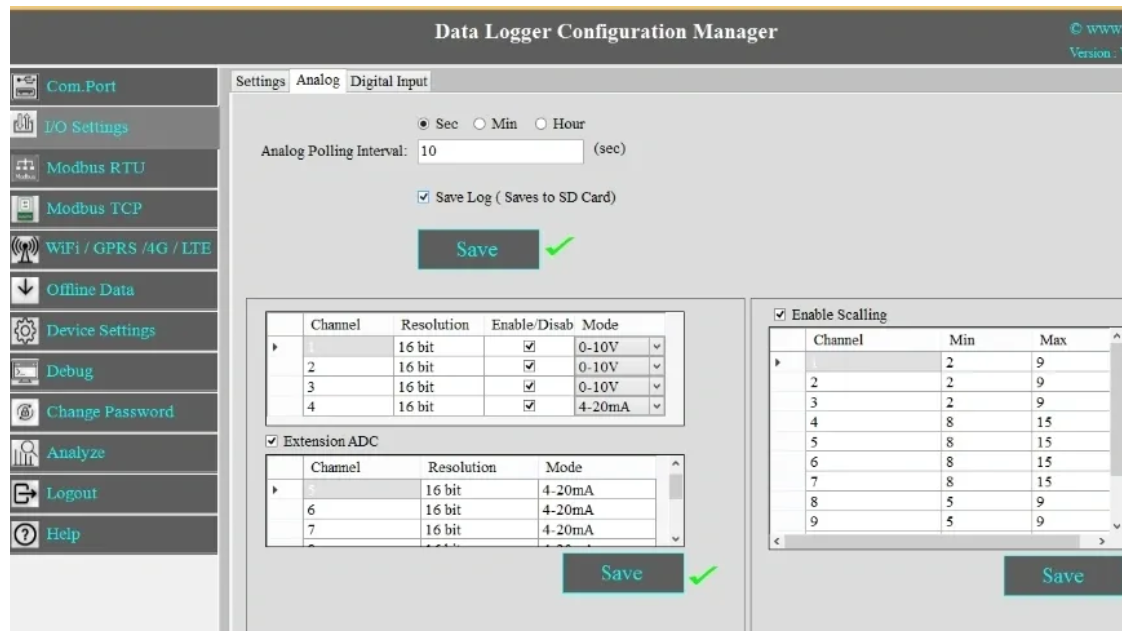Open Mode dropdown for channel 4
This screenshot has width=1132, height=636.
[657, 406]
